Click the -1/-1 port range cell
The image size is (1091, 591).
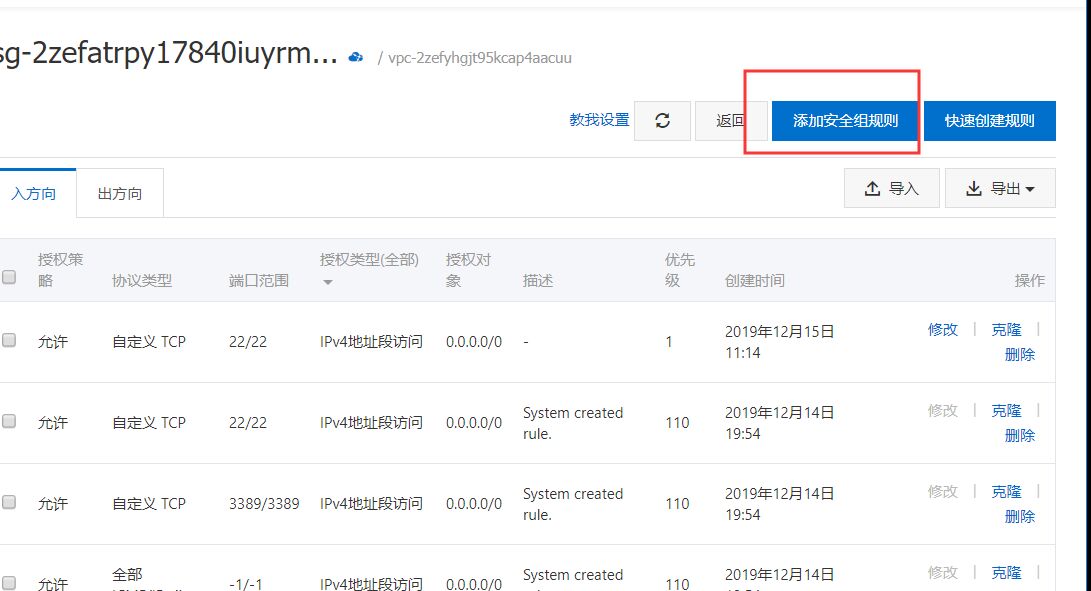point(246,584)
